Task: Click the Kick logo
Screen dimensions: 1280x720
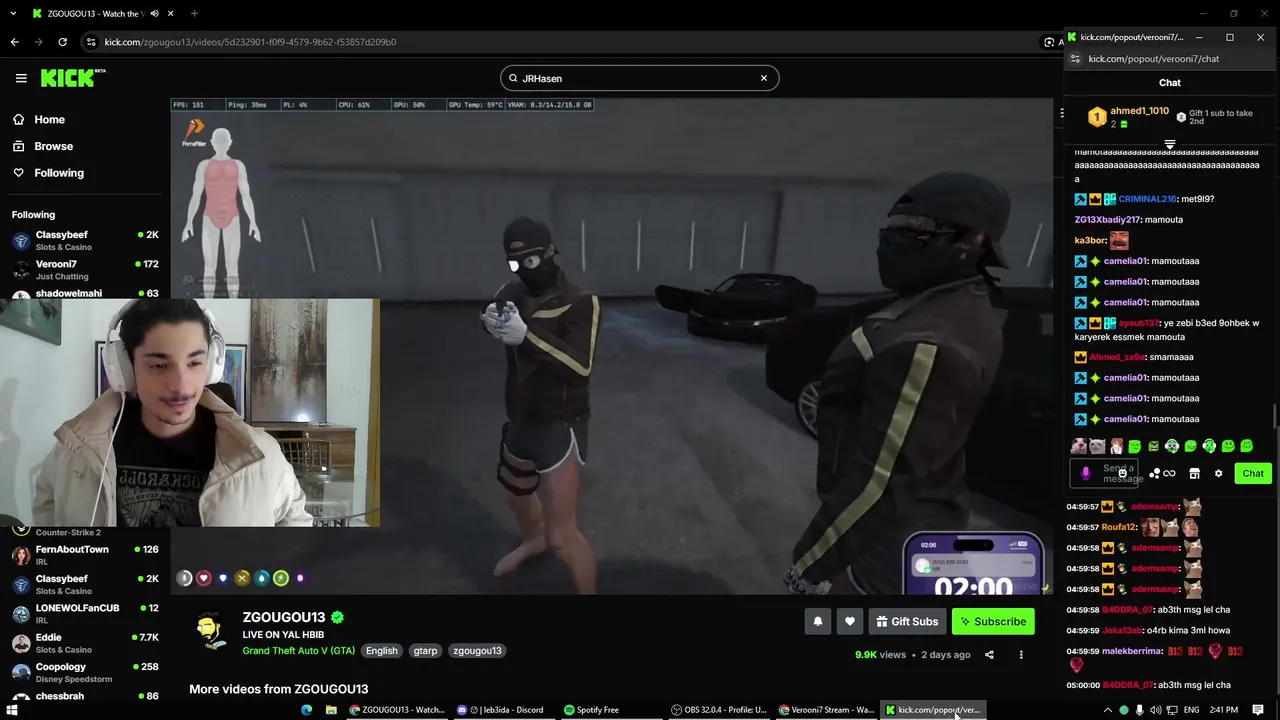Action: tap(73, 78)
